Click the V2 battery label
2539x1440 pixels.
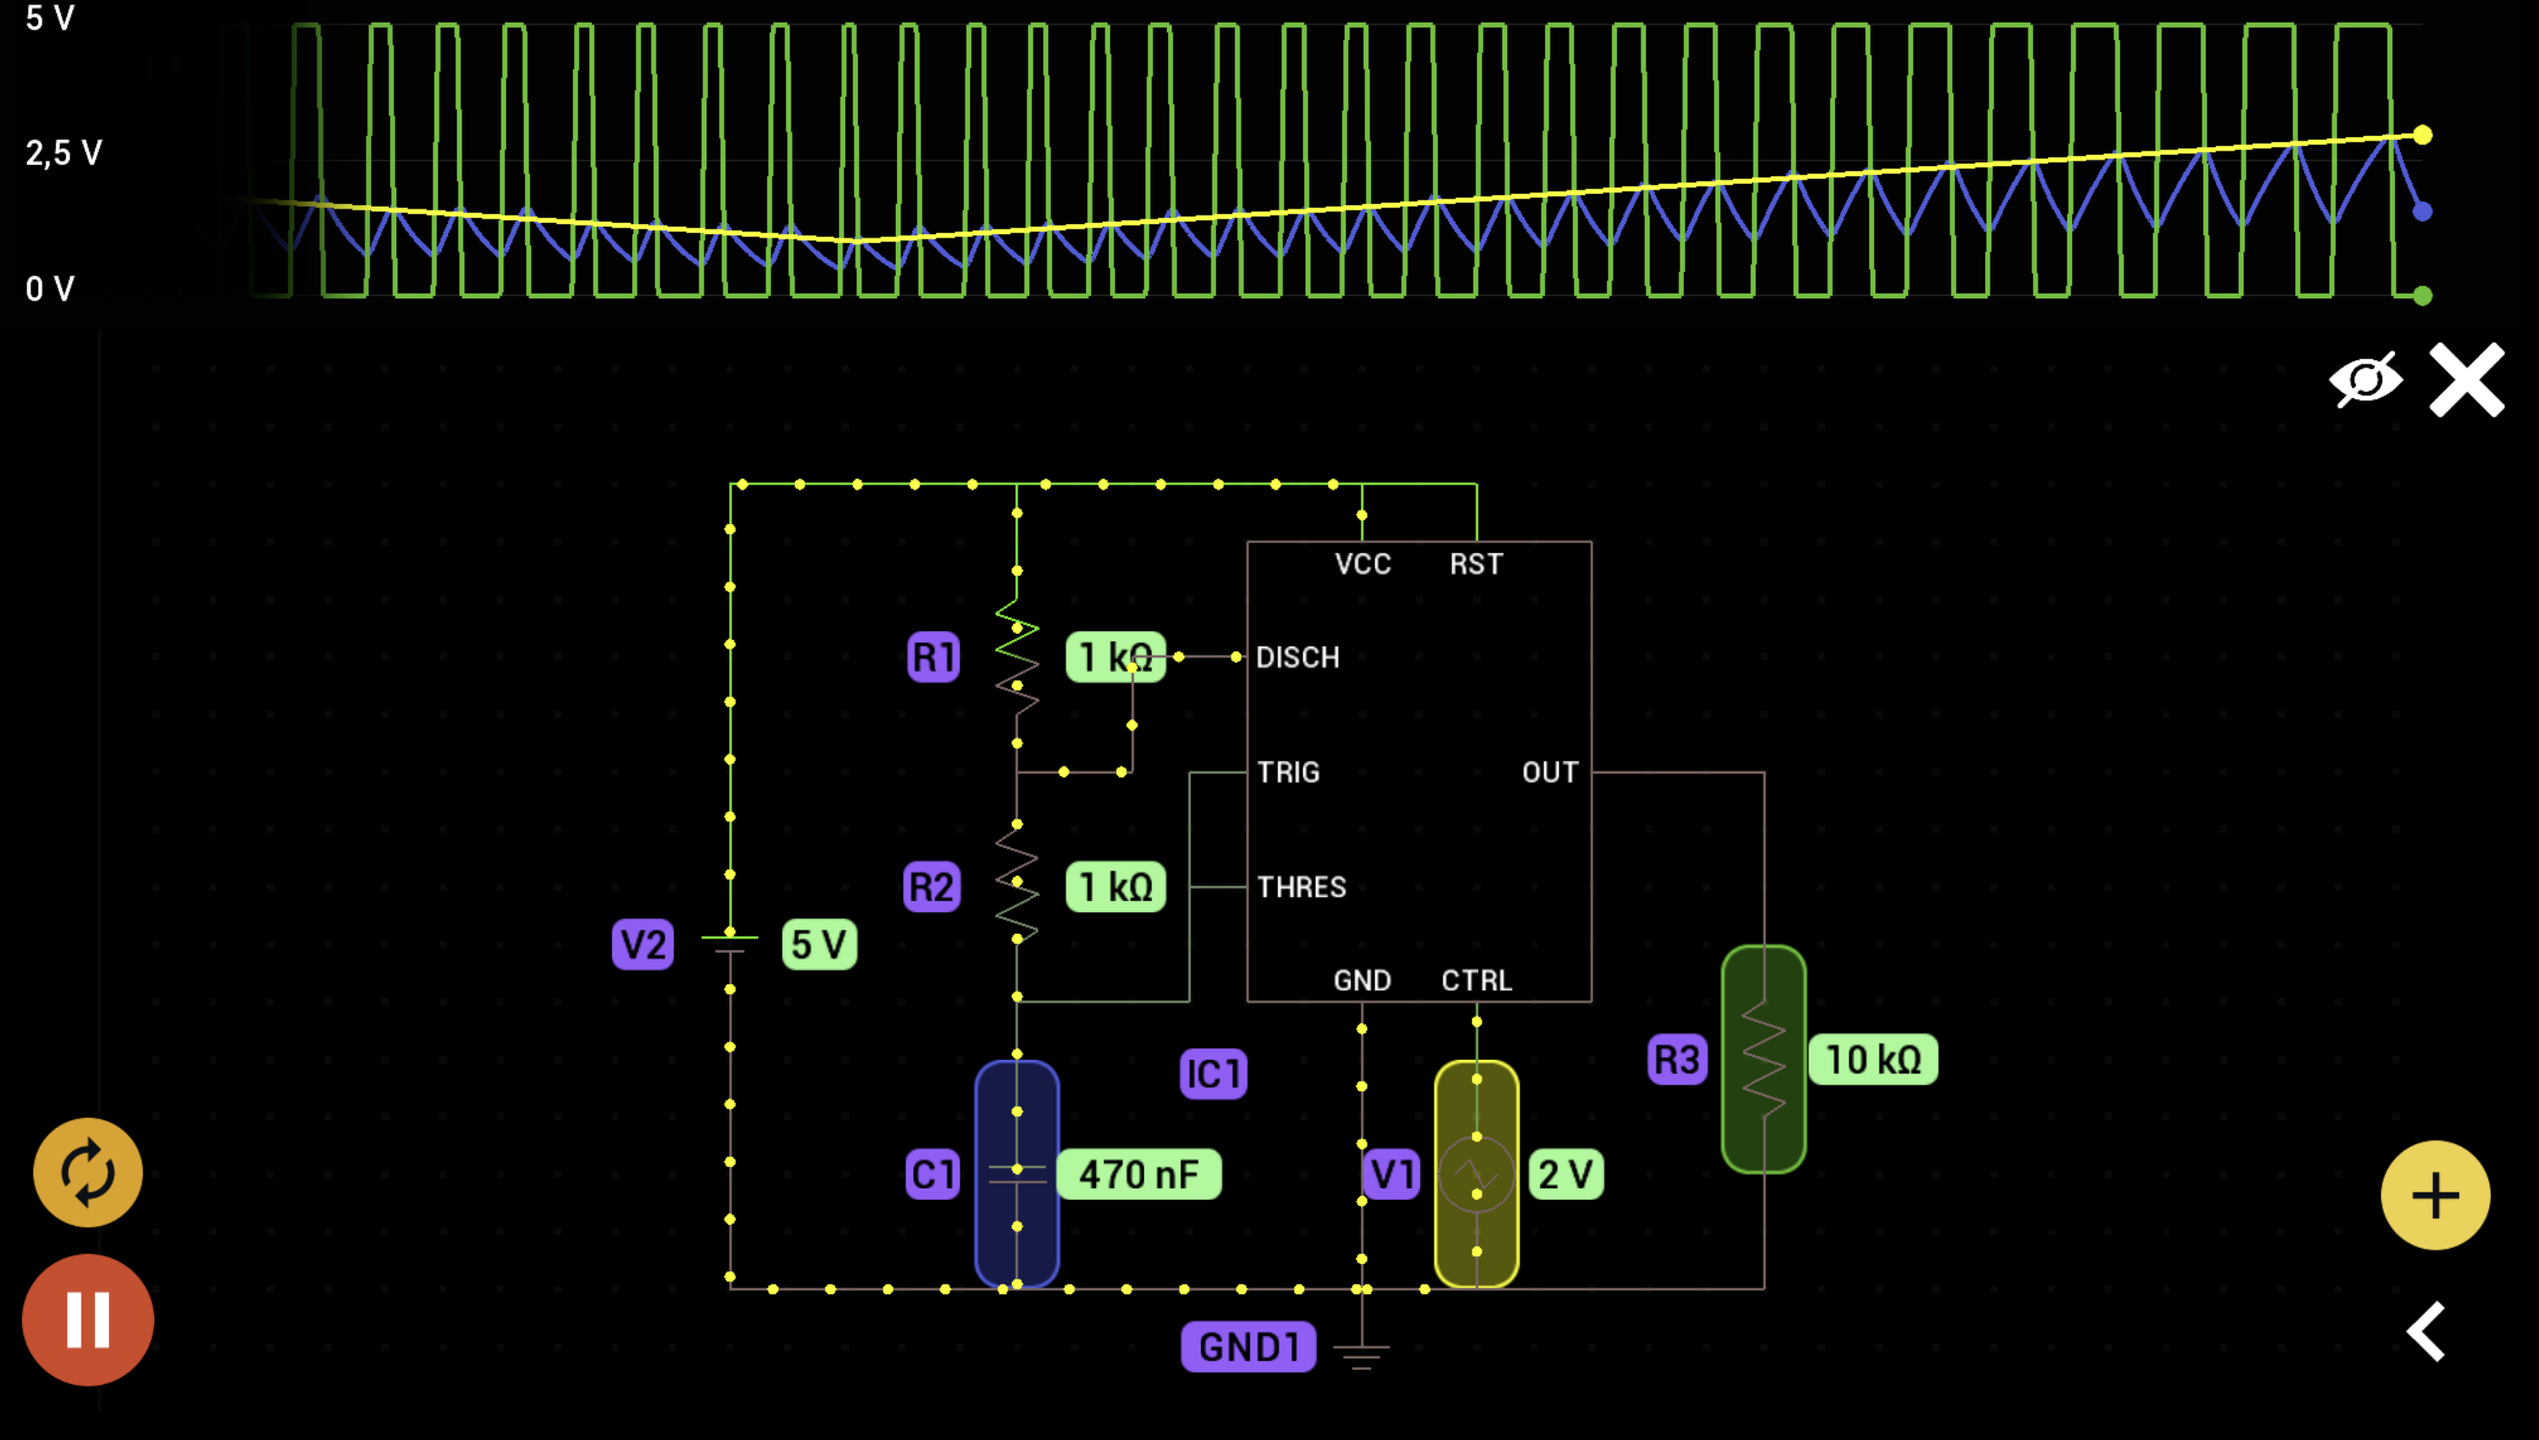(642, 944)
